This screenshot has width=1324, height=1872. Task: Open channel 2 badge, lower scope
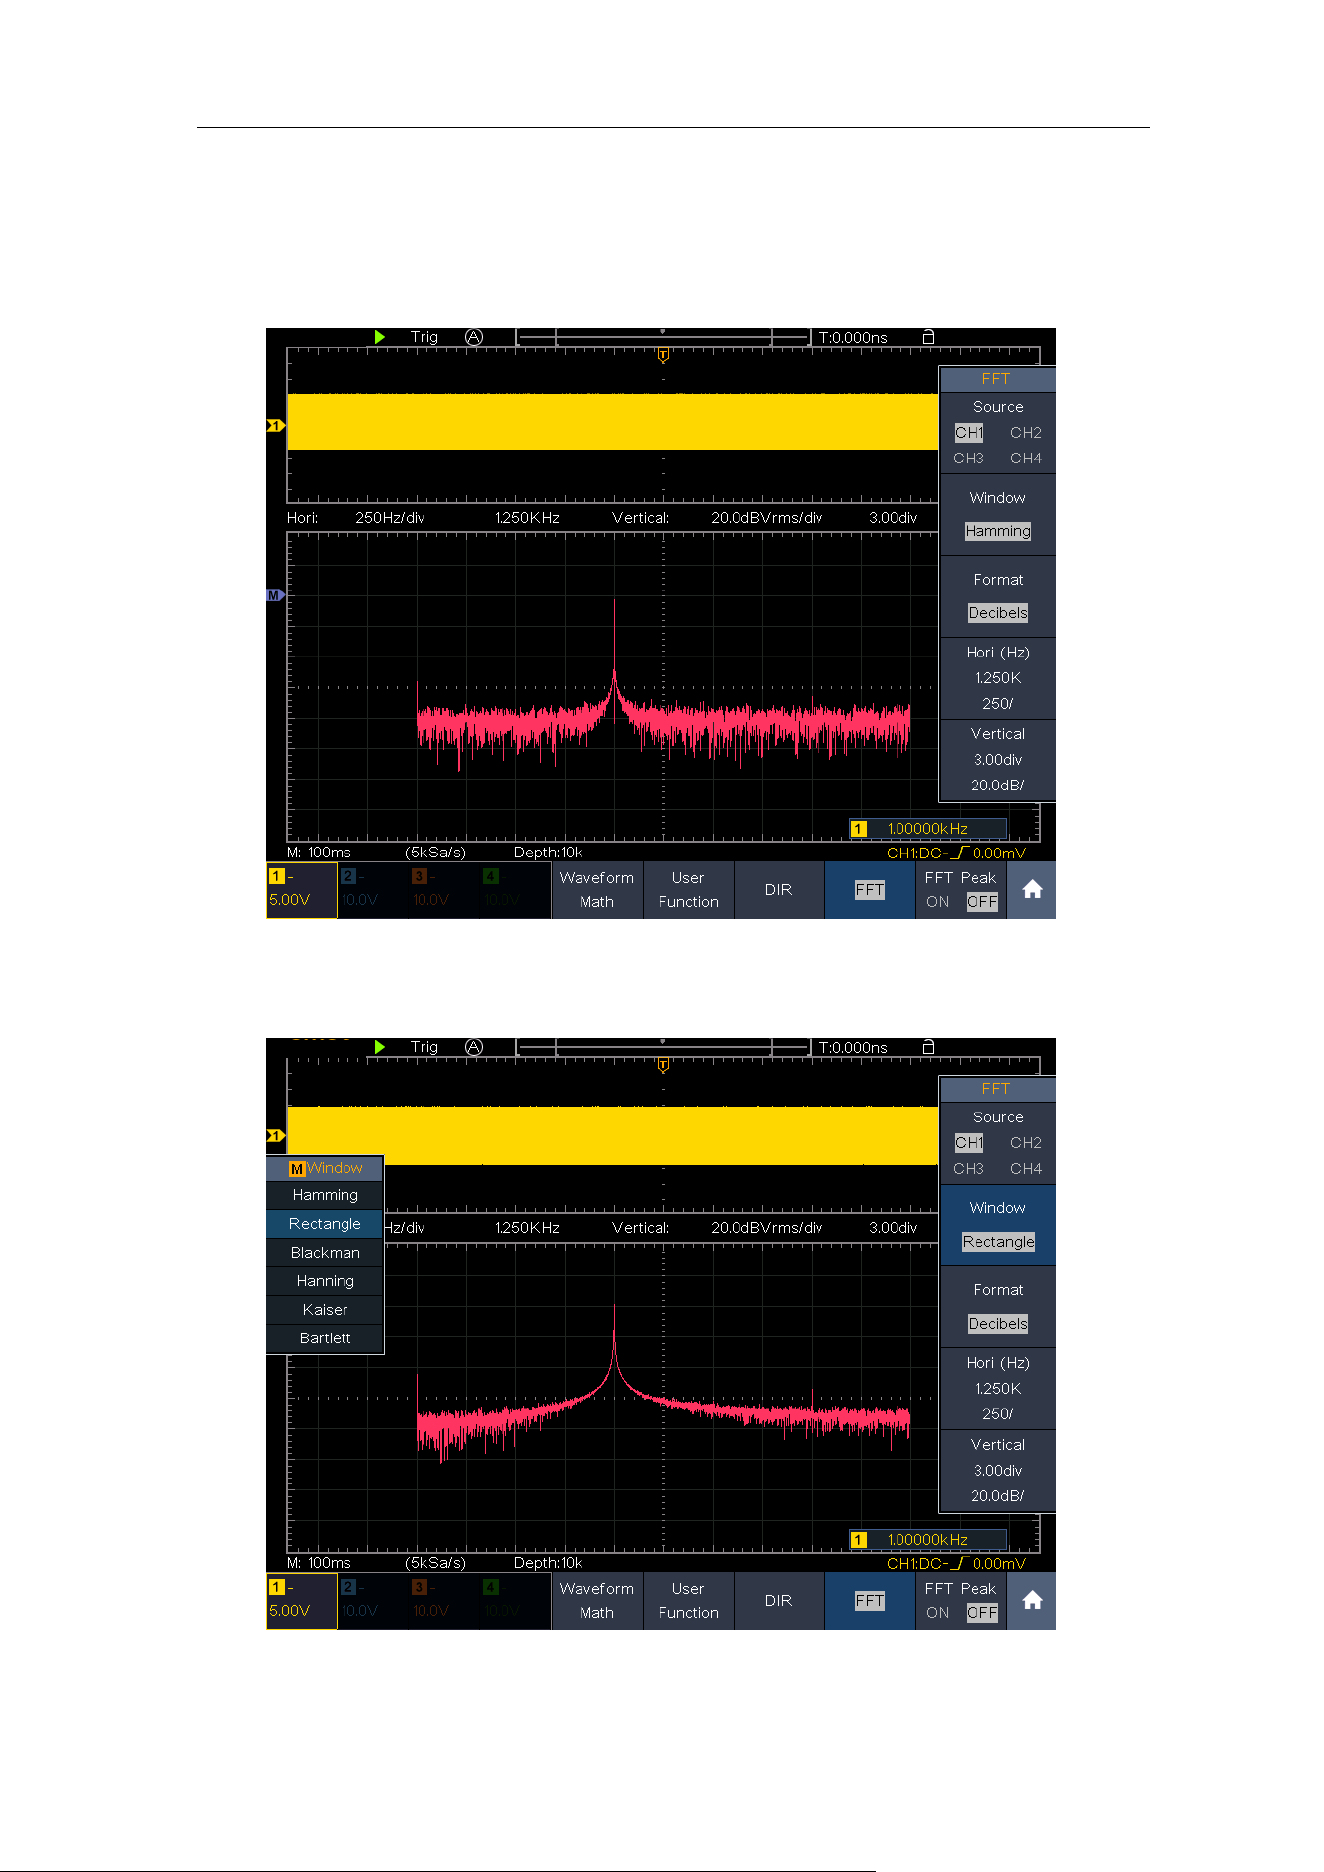tap(372, 1600)
